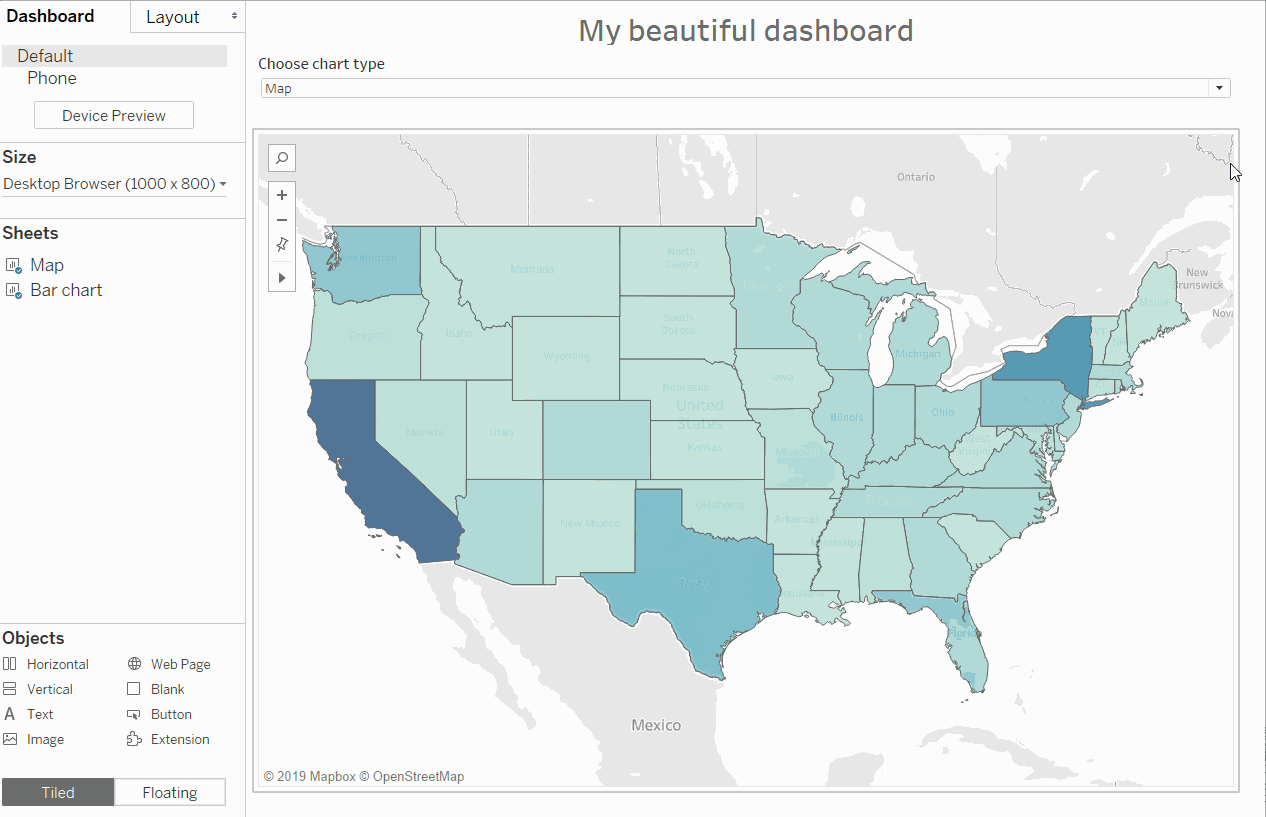Image resolution: width=1266 pixels, height=817 pixels.
Task: Zoom in with the map plus button
Action: tap(282, 195)
